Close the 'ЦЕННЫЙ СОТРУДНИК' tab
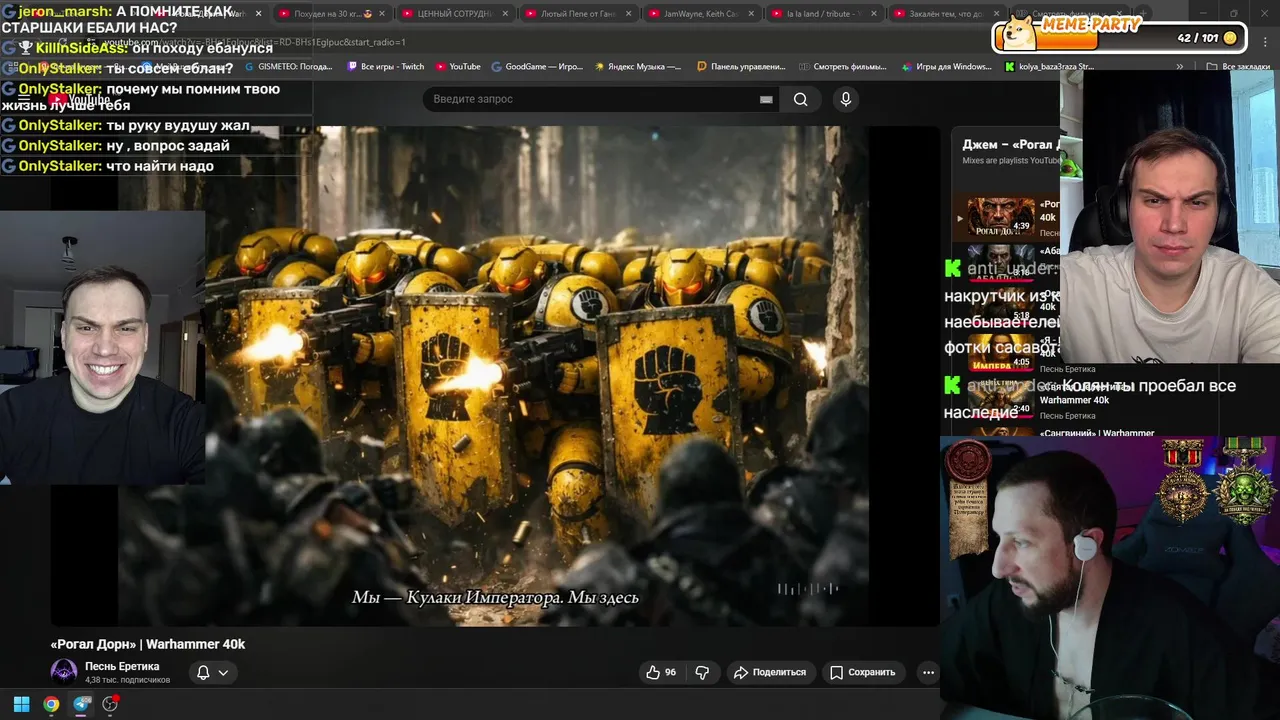 pos(505,14)
